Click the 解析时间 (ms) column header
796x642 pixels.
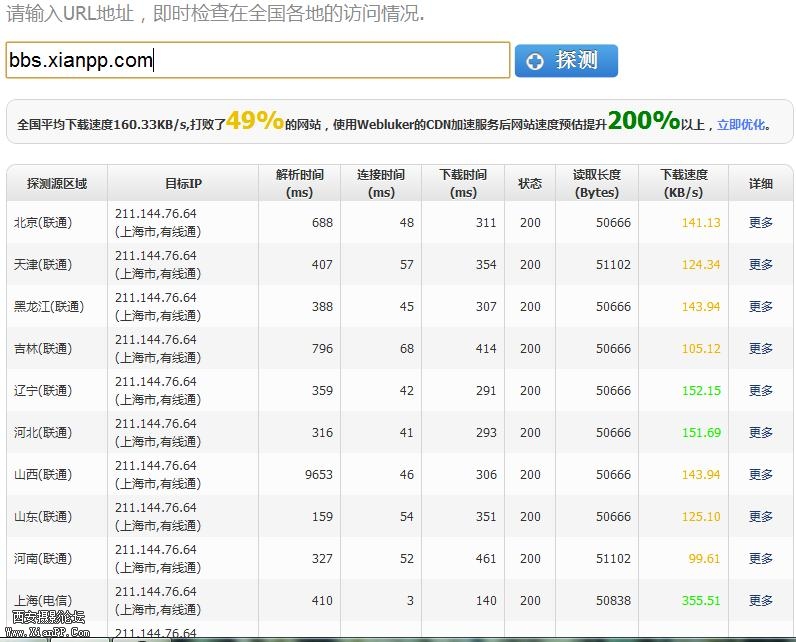(x=299, y=184)
